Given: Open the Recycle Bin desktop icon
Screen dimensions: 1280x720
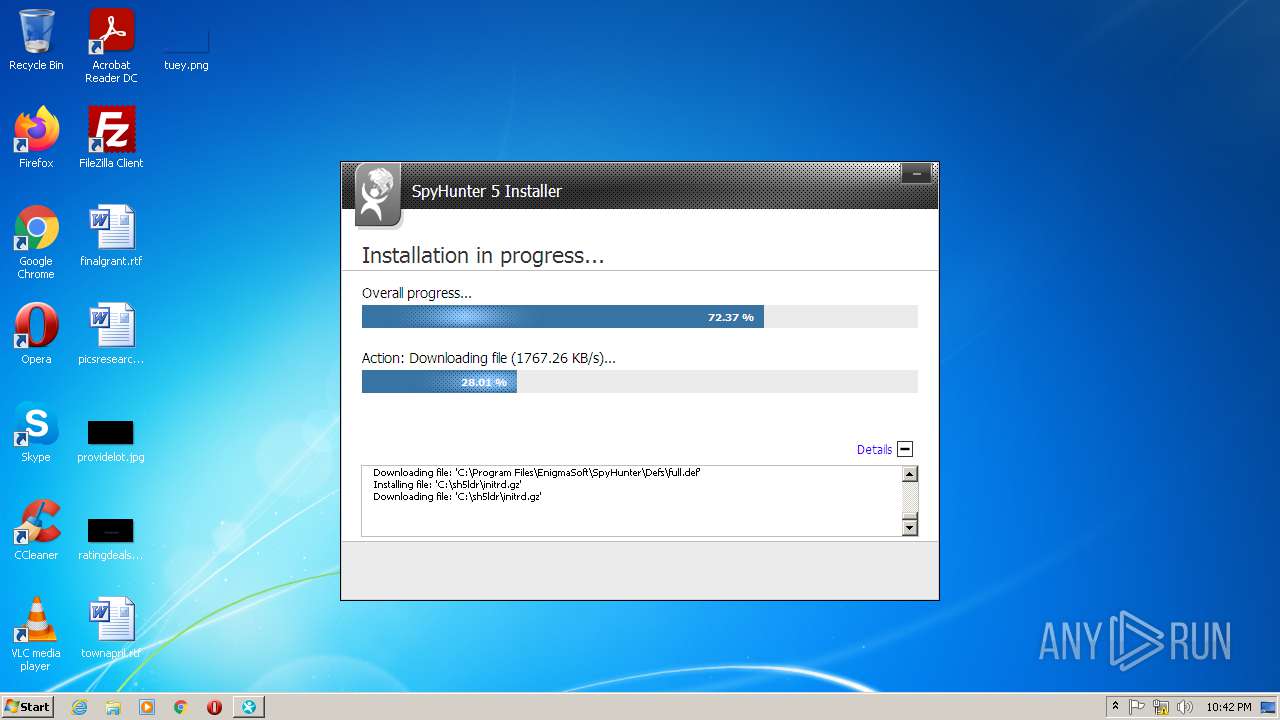Looking at the screenshot, I should [x=36, y=40].
